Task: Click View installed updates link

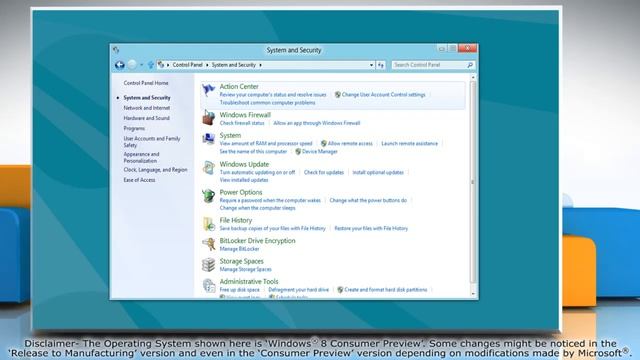Action: coord(244,180)
